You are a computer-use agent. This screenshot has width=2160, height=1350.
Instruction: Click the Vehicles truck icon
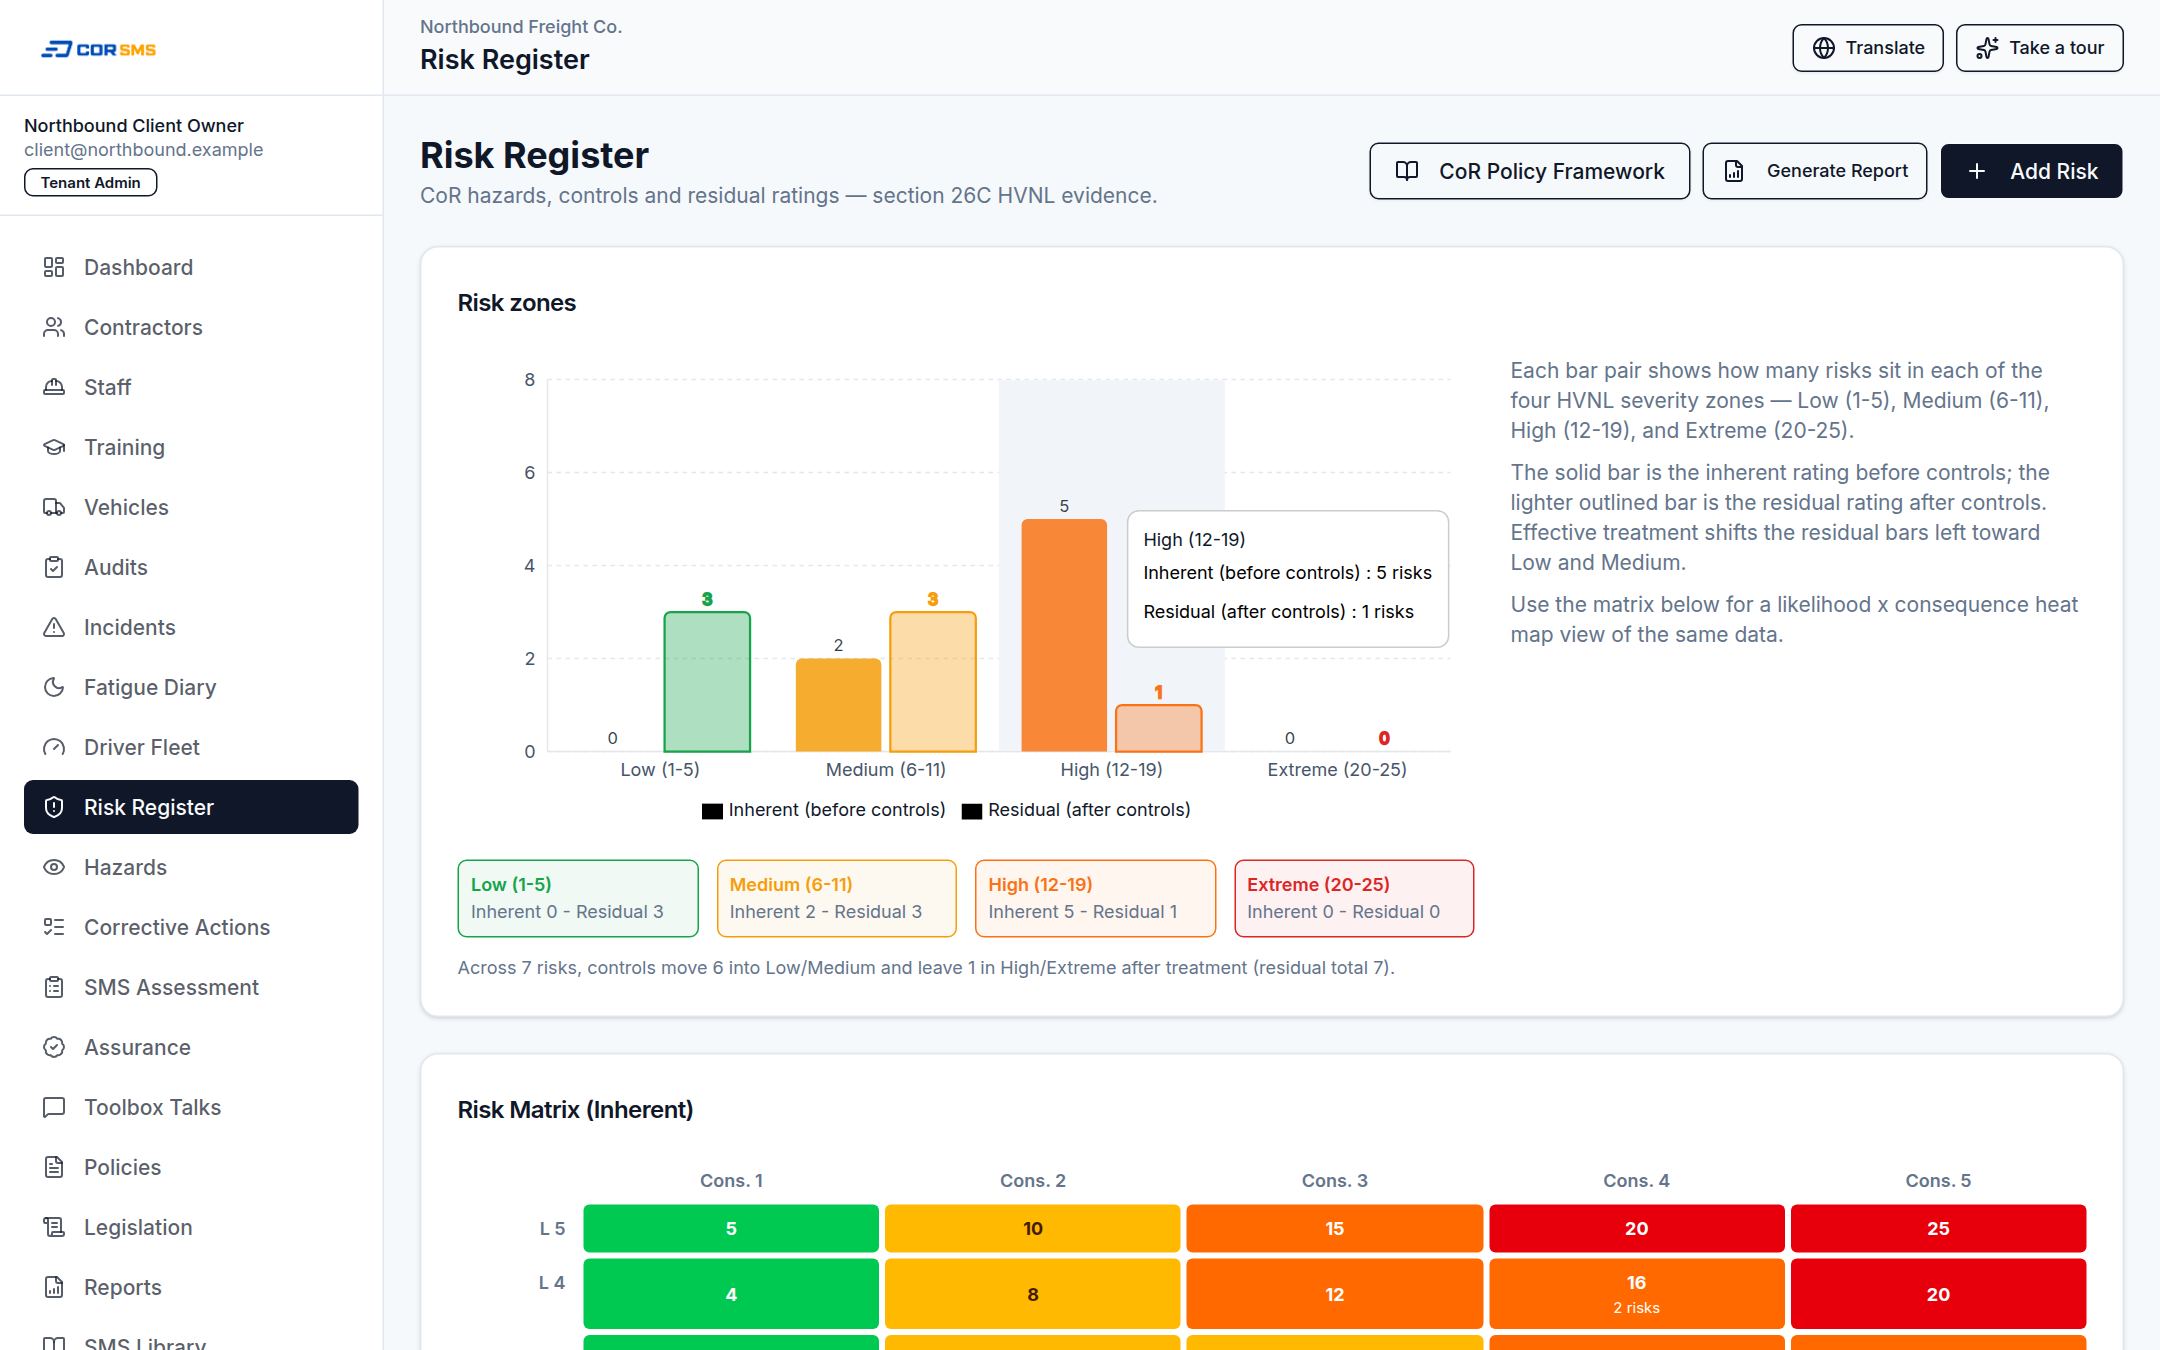pos(54,507)
